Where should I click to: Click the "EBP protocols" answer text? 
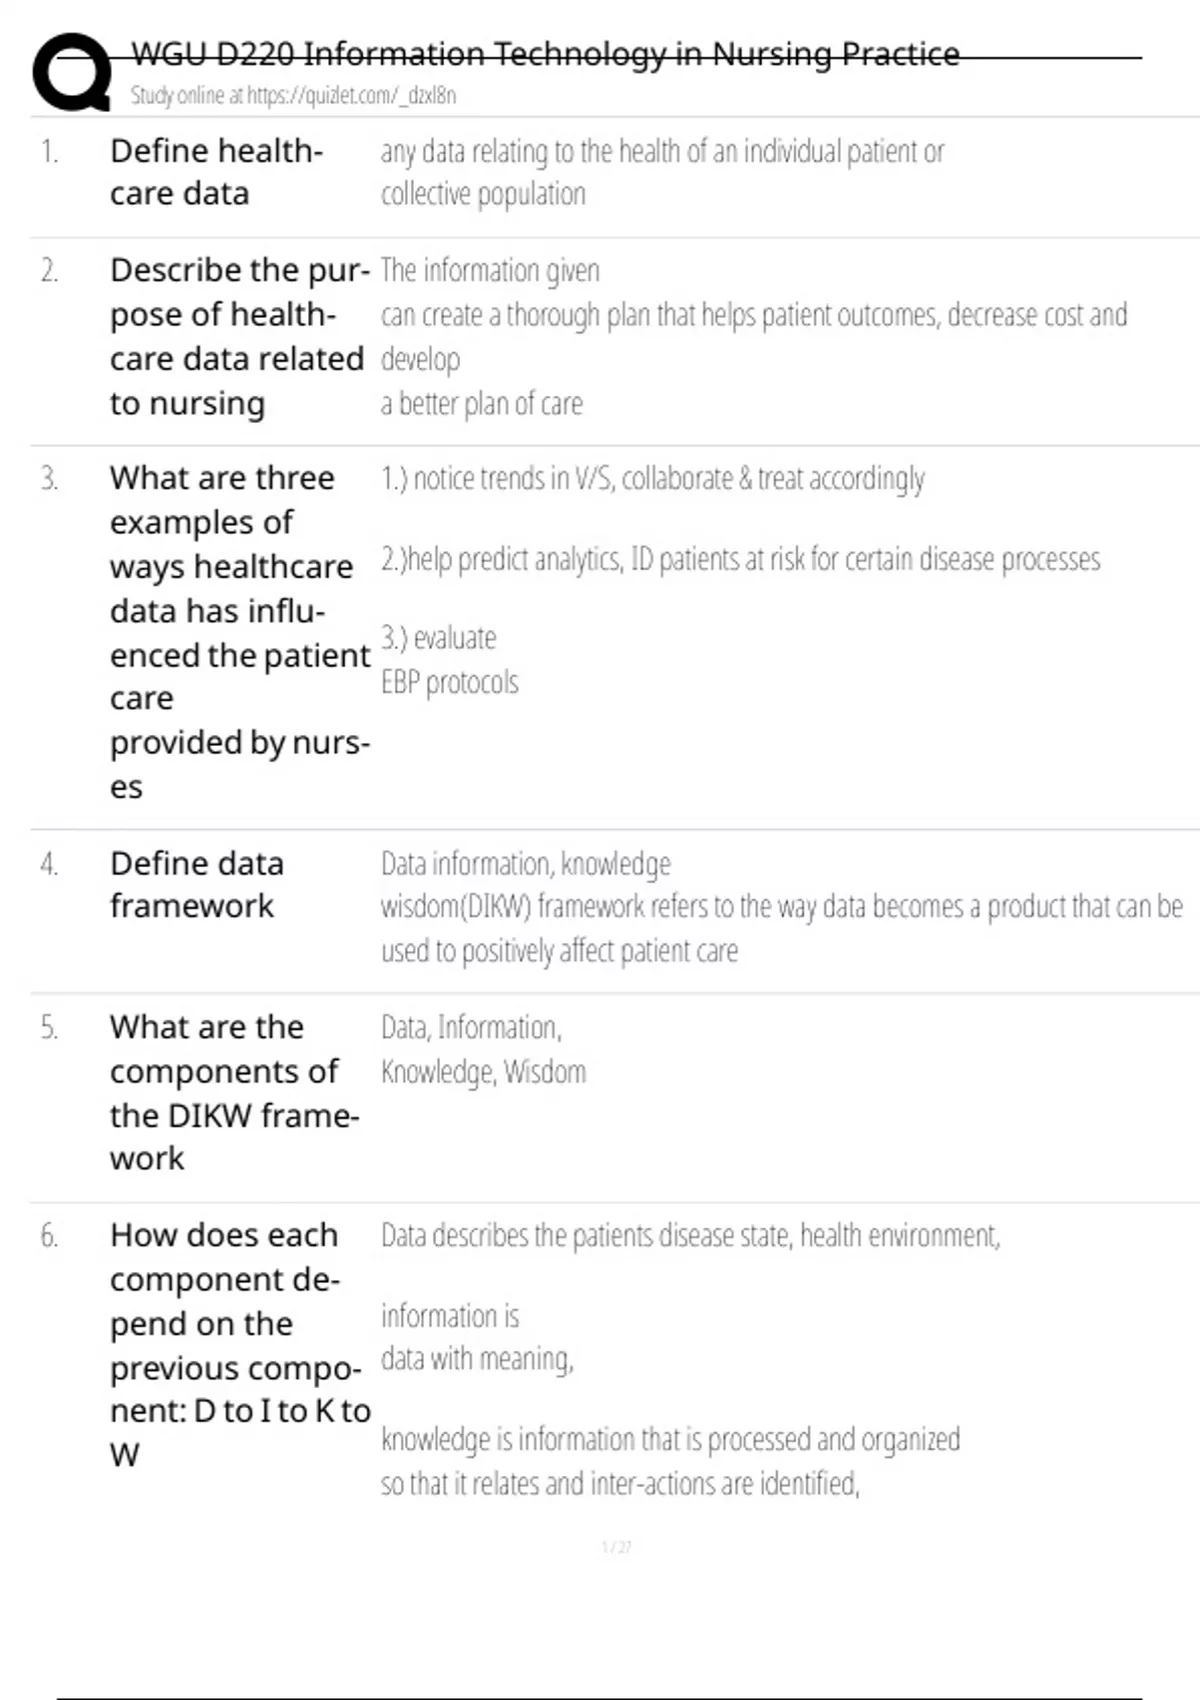pos(450,683)
